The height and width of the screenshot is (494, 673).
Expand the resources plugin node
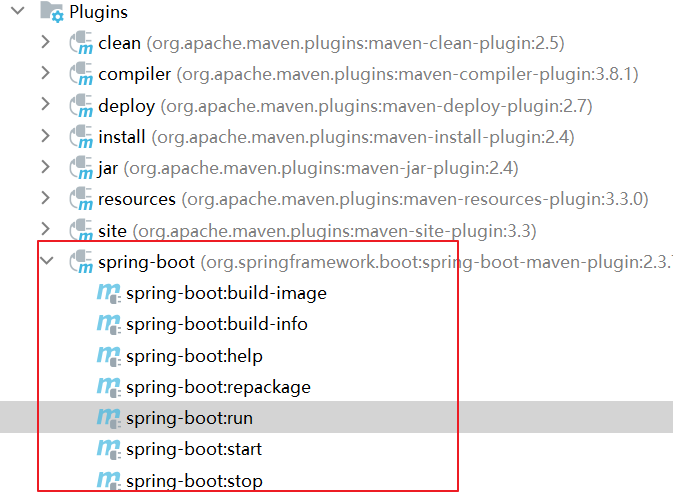click(45, 198)
